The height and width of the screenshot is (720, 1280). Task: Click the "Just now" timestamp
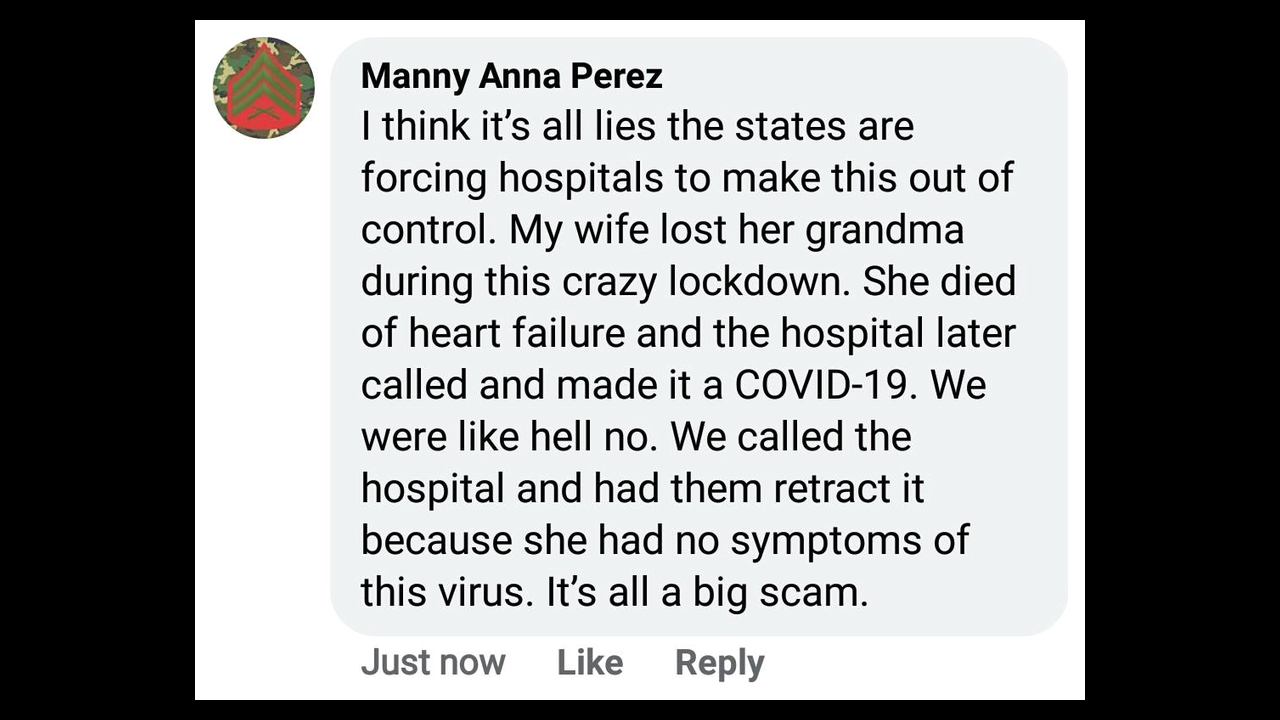pyautogui.click(x=433, y=662)
